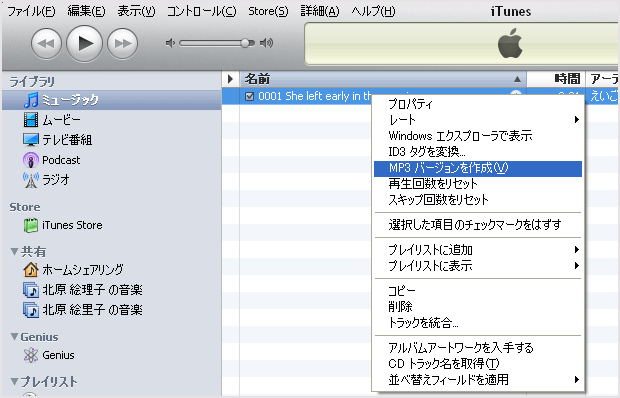
Task: Click the music note icon beside ミュージック
Action: click(x=31, y=100)
